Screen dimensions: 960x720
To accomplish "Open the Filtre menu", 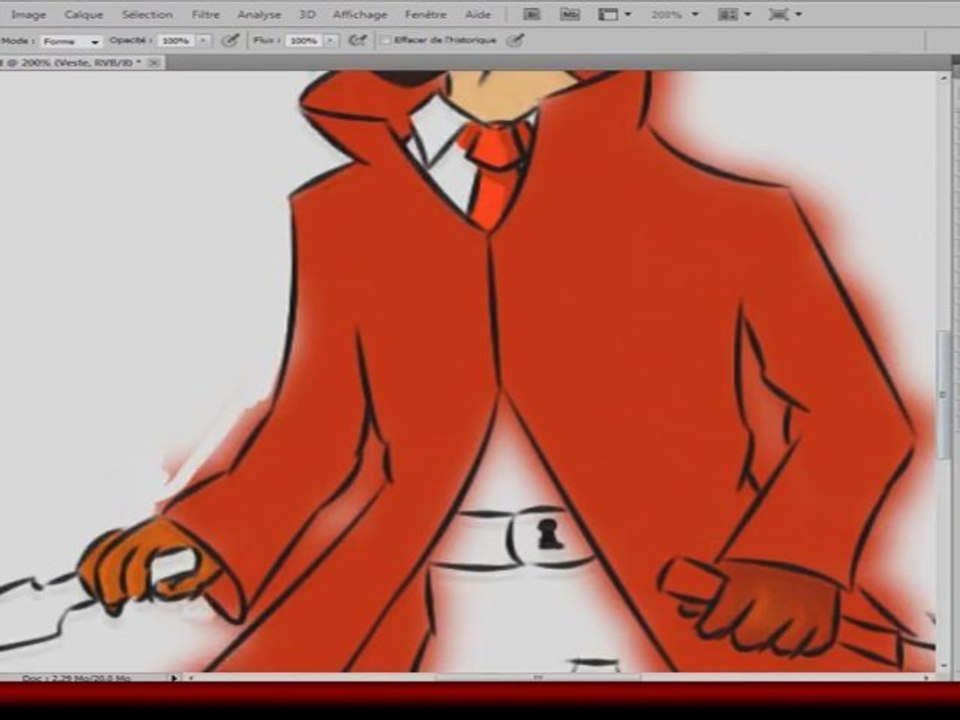I will coord(206,15).
